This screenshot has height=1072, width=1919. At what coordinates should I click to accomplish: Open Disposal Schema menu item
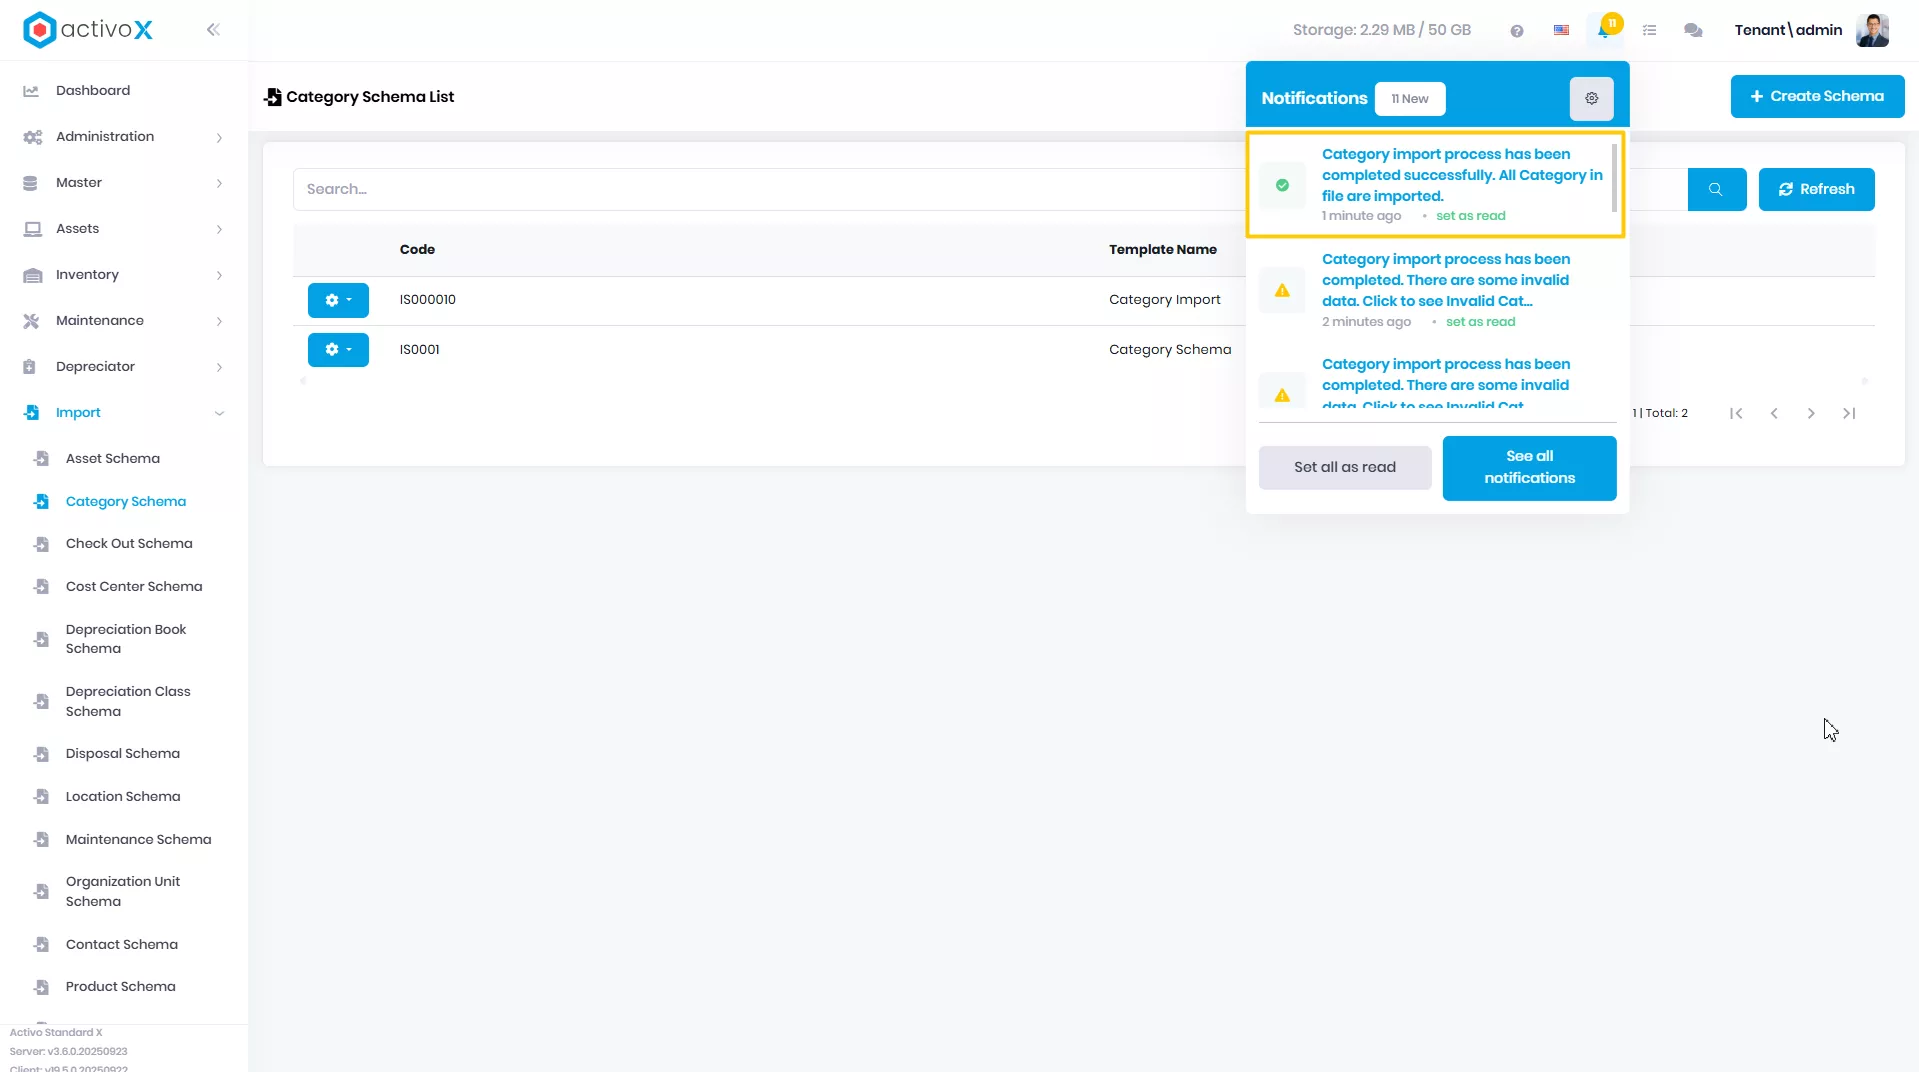124,754
